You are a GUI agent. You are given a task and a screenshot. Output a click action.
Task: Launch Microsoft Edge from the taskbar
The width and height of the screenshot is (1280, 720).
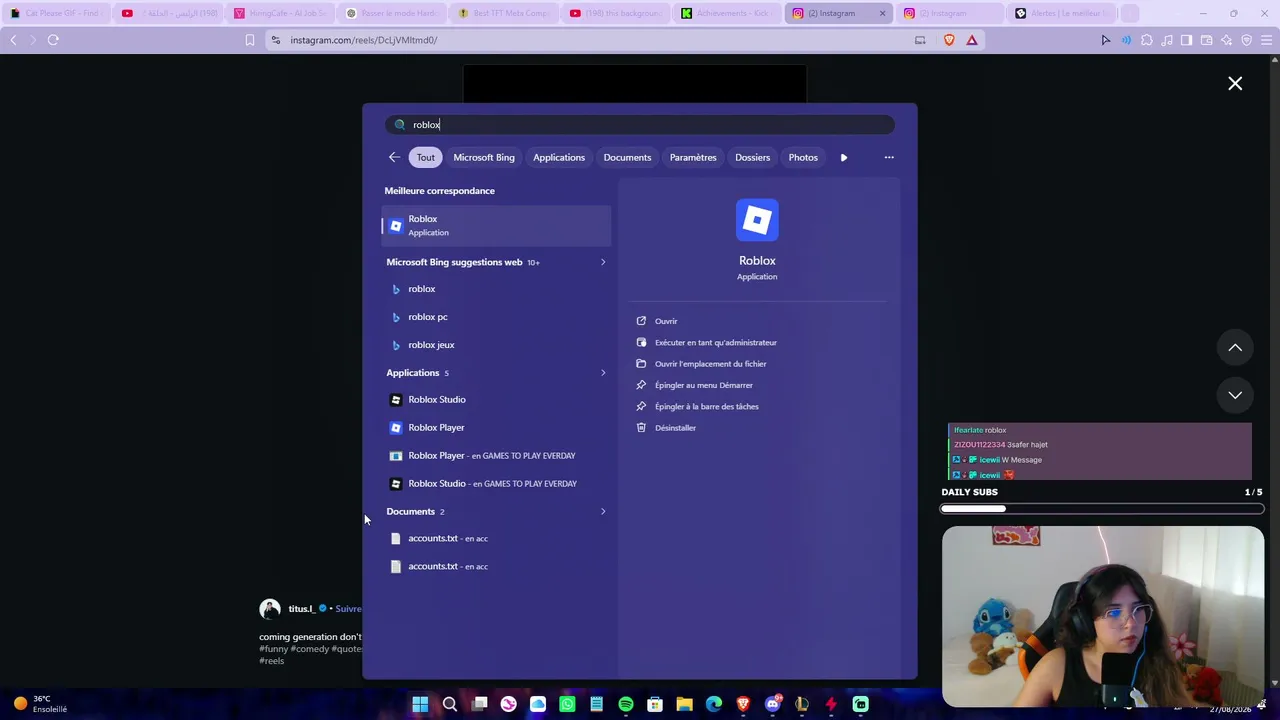click(x=714, y=704)
